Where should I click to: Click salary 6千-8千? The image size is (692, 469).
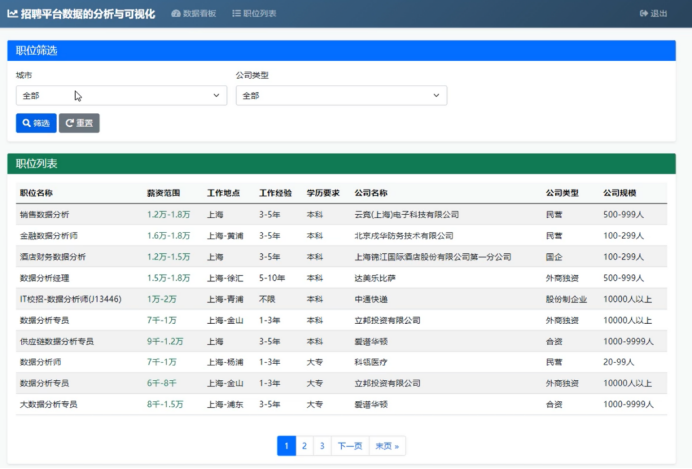[x=162, y=383]
